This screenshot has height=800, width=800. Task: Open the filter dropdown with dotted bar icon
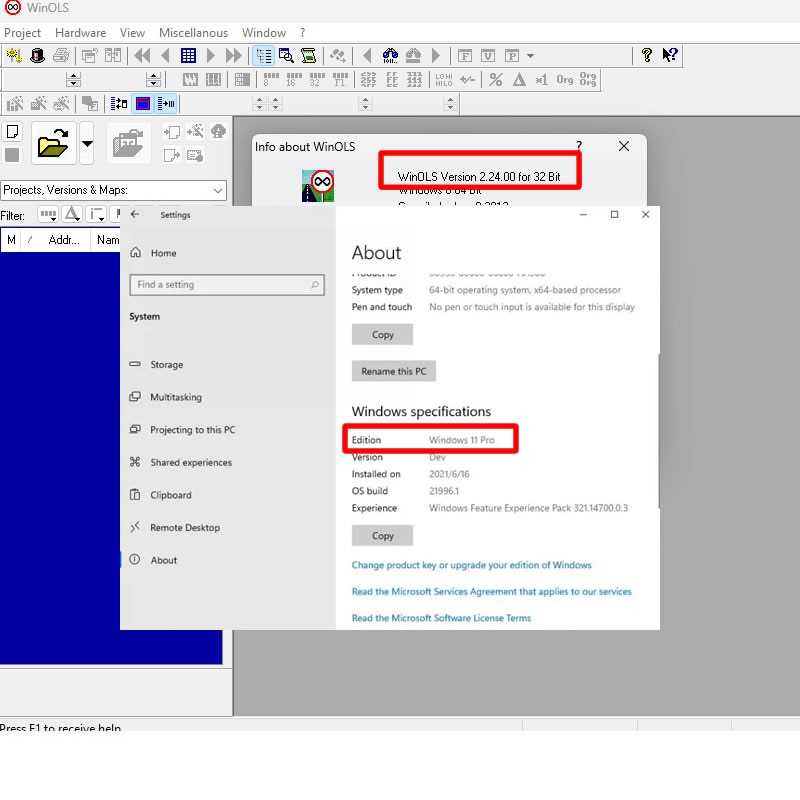48,214
